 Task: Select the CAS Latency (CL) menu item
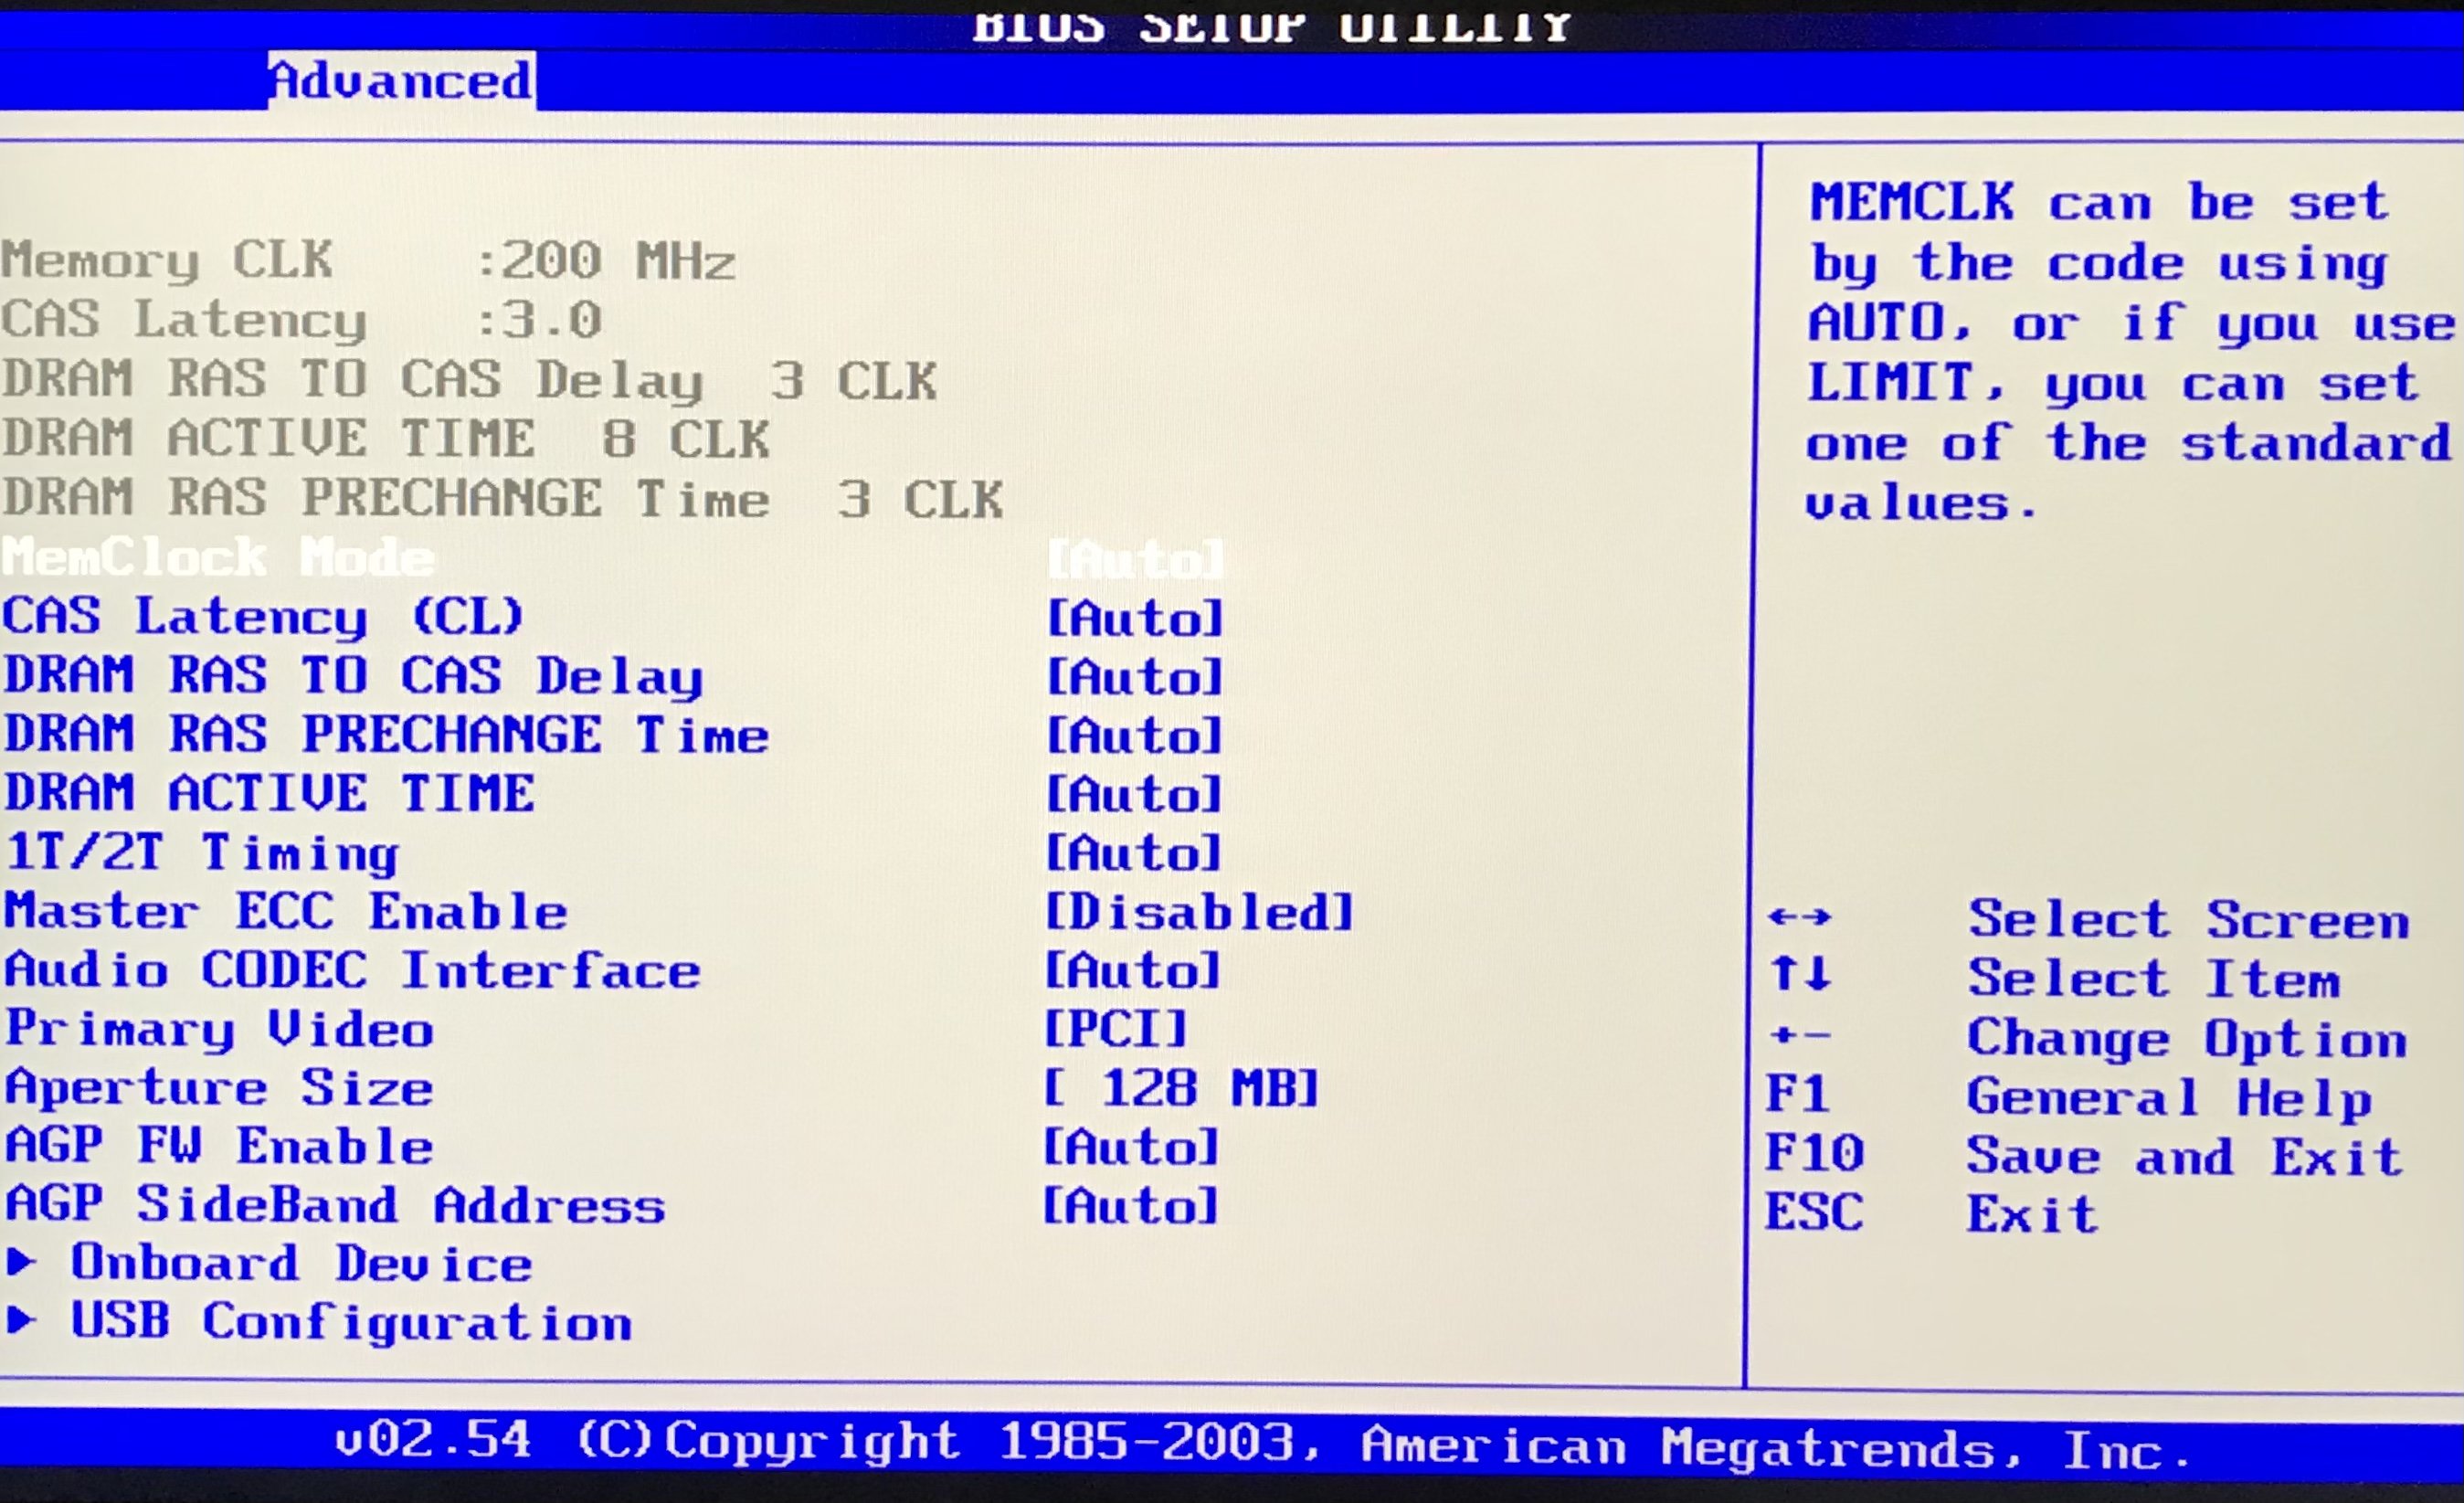coord(263,616)
